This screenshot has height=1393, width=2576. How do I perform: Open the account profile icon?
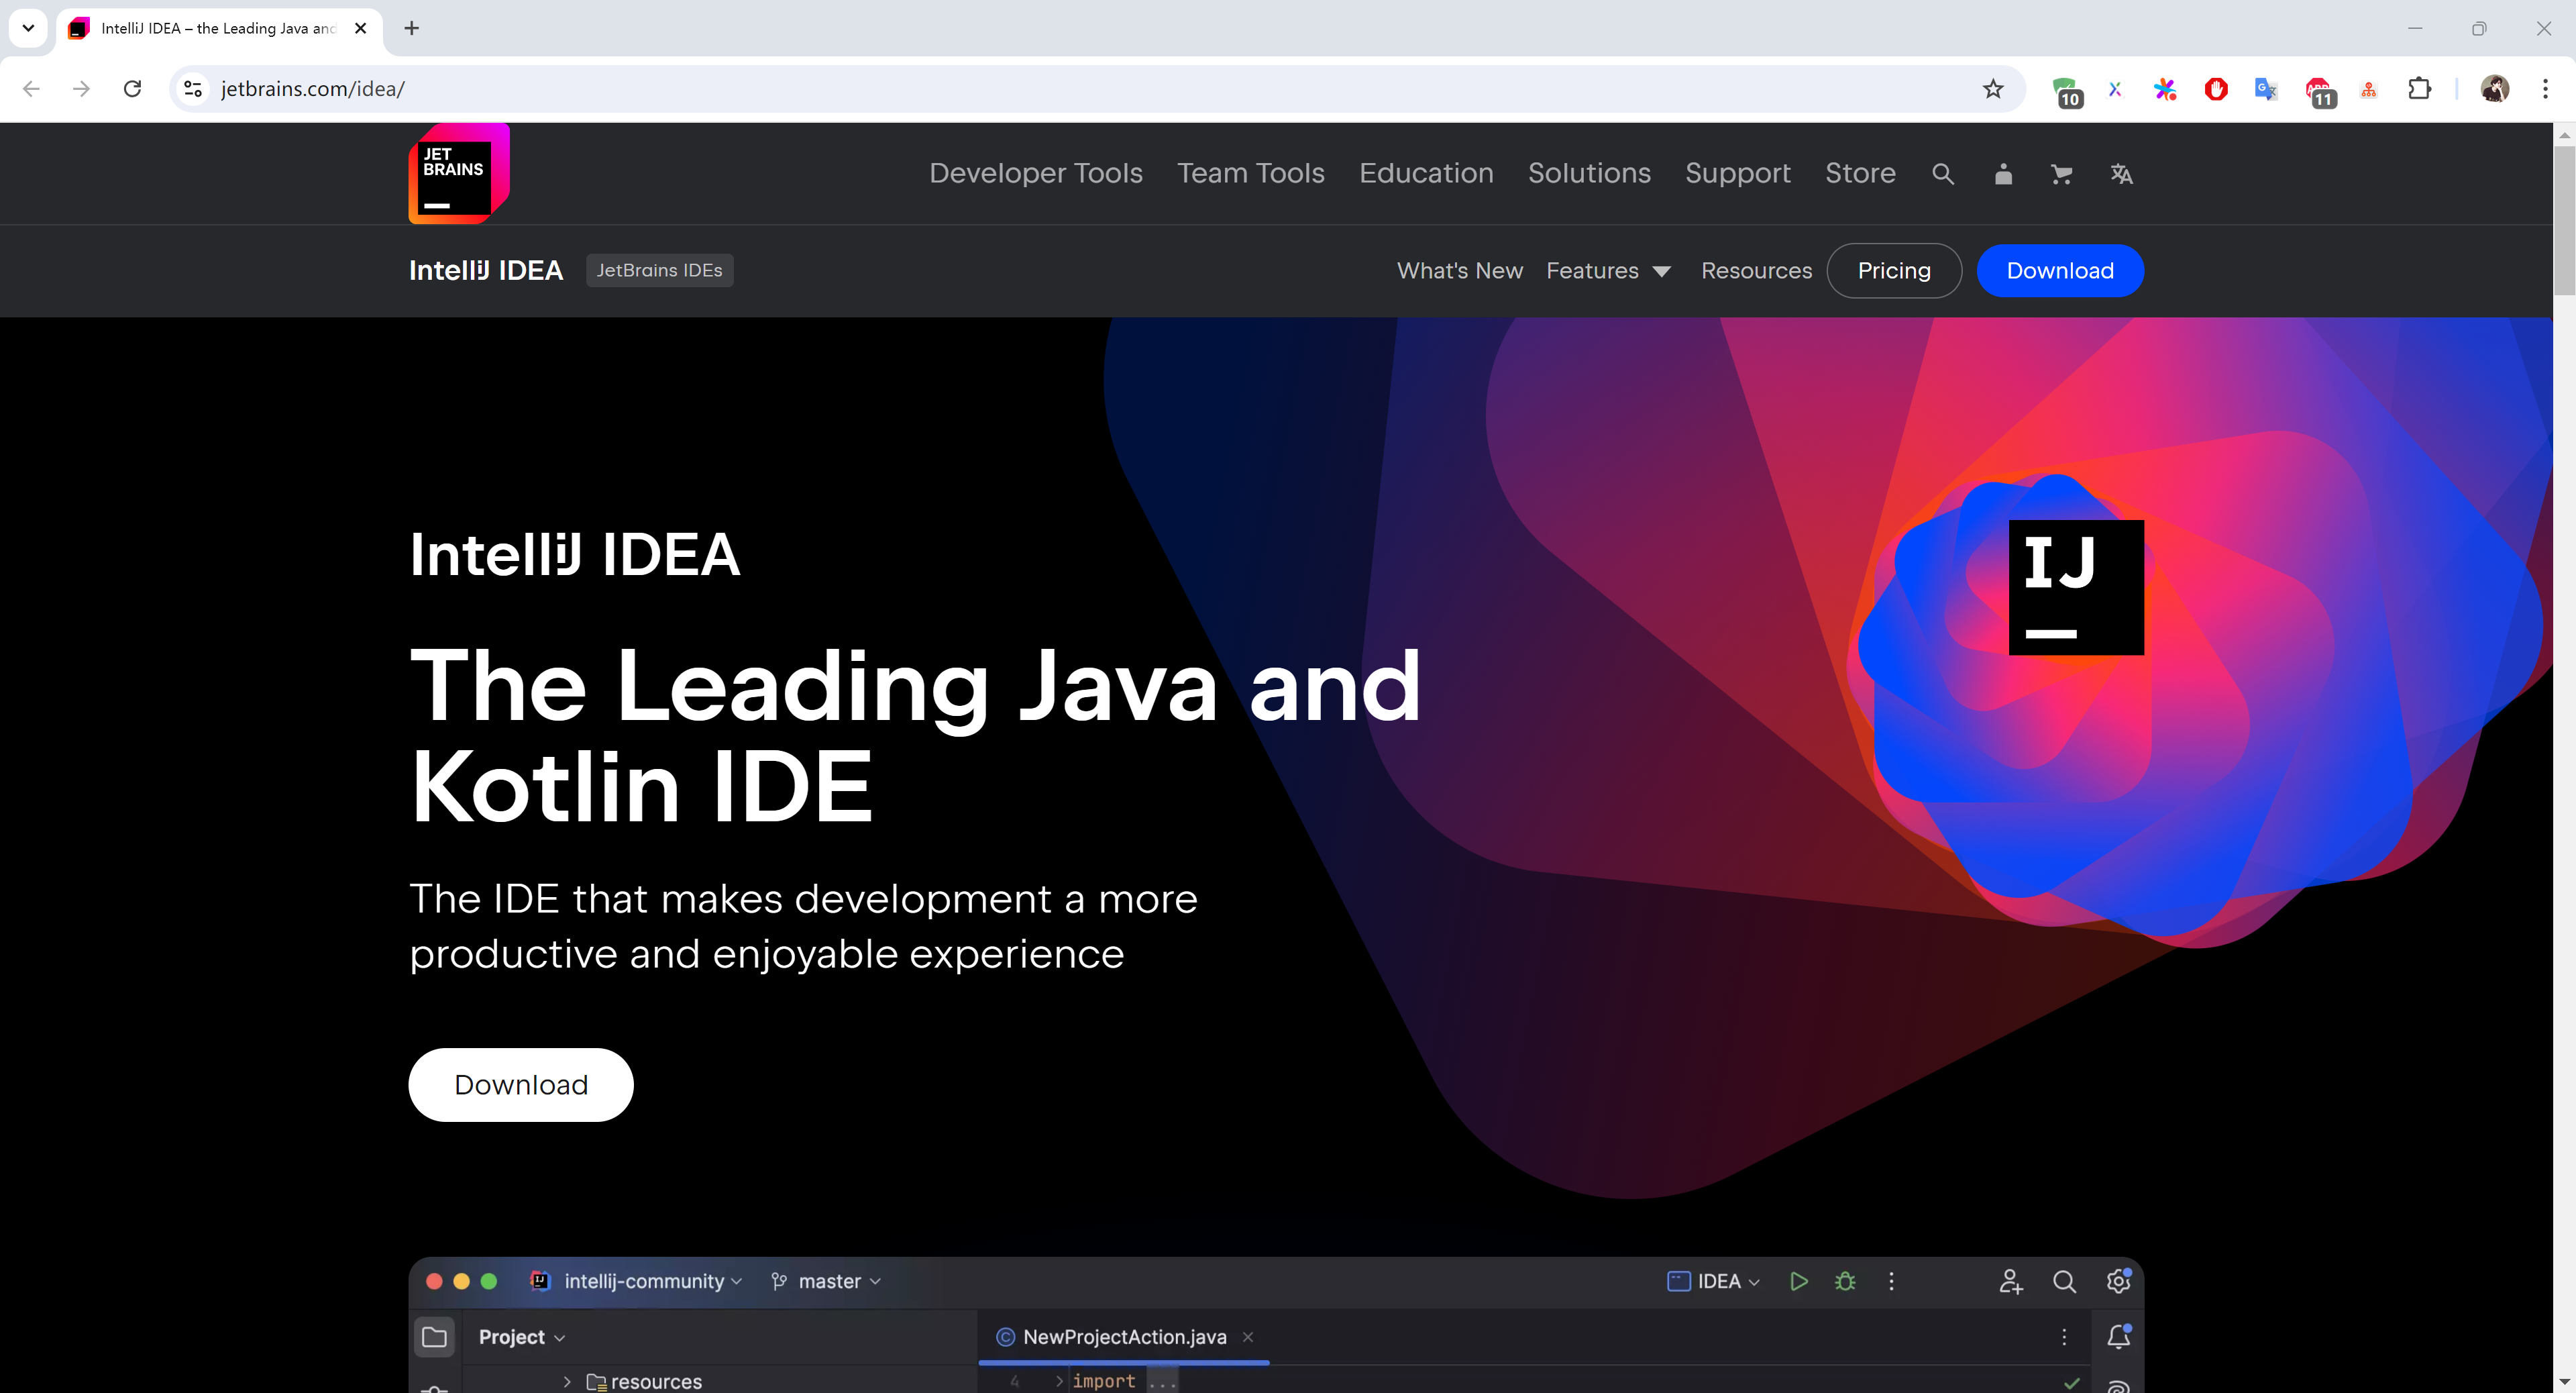click(x=2002, y=174)
